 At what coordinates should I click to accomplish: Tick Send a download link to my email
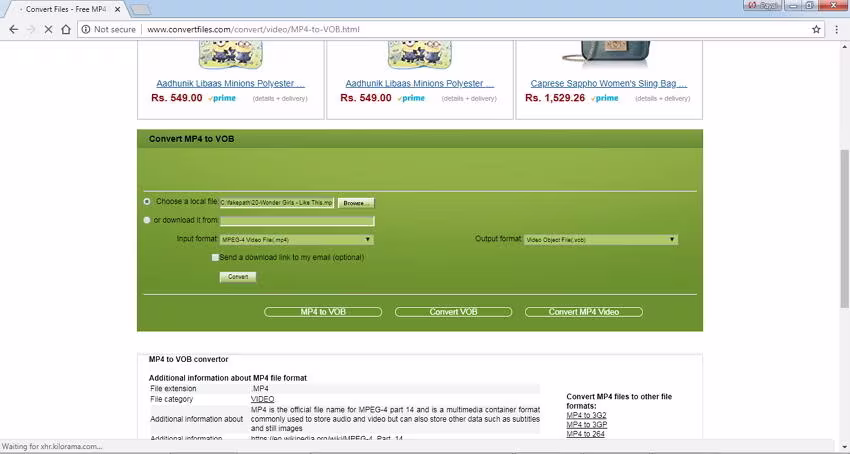[x=215, y=258]
